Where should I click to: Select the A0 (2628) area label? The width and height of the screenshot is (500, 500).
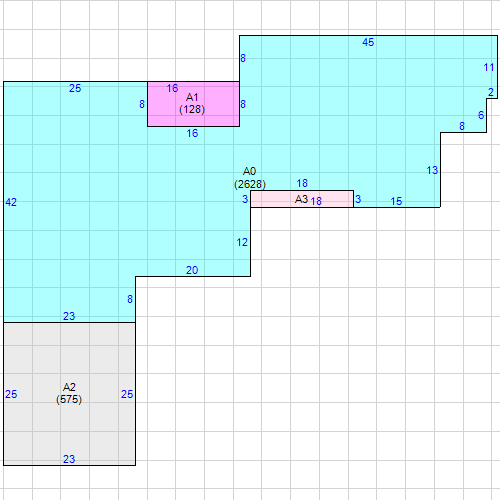coord(250,178)
